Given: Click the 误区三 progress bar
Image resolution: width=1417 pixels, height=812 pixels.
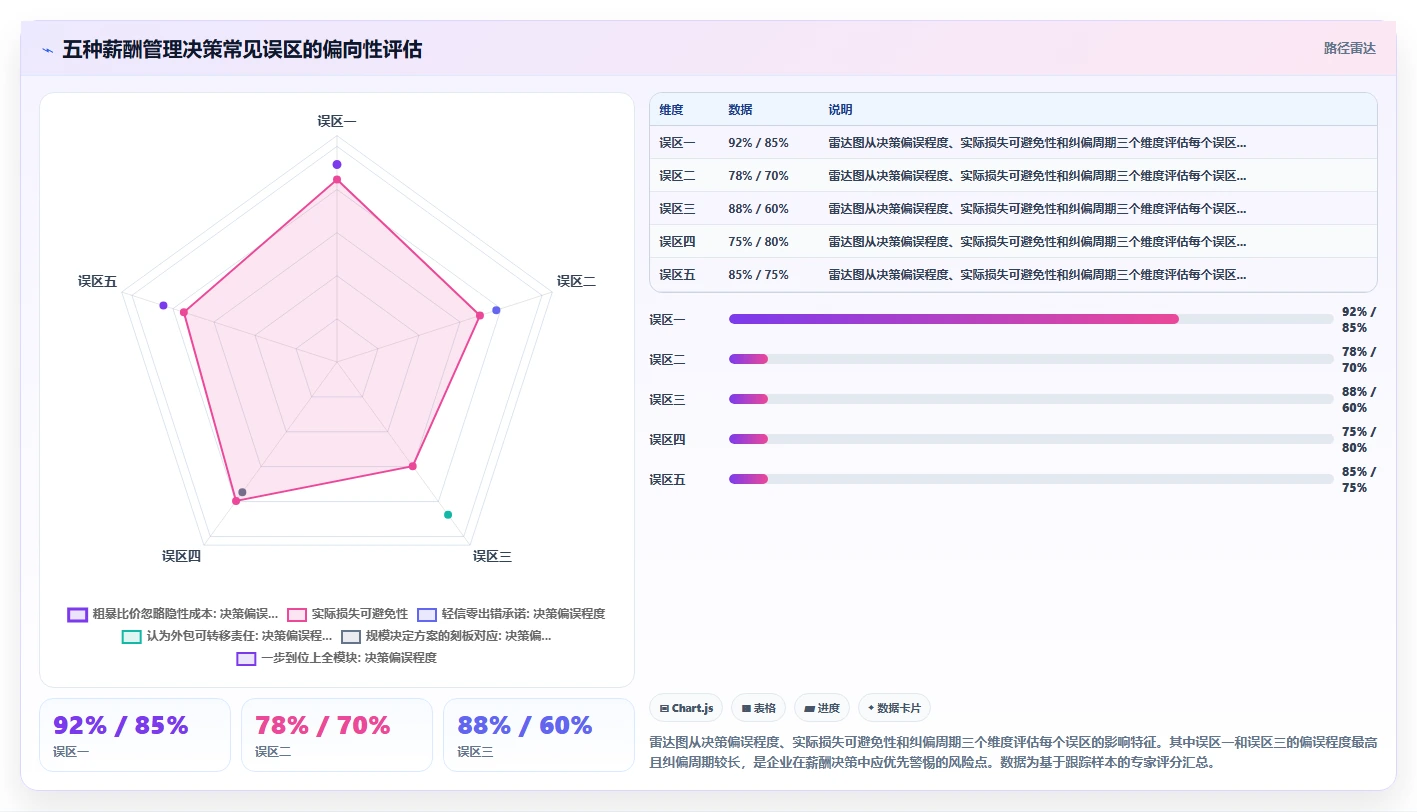Looking at the screenshot, I should (1031, 399).
